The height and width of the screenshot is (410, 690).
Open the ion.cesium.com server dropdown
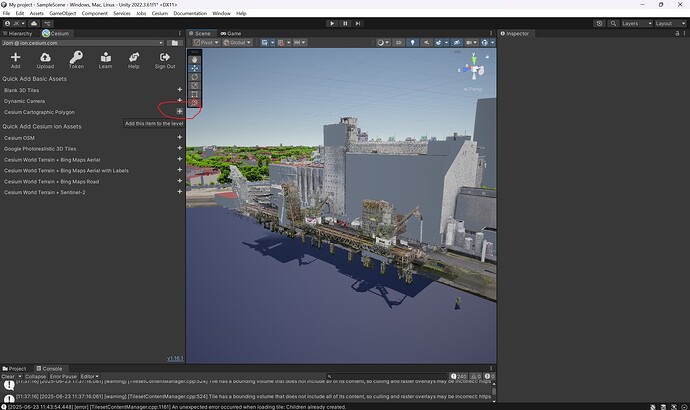coord(83,43)
